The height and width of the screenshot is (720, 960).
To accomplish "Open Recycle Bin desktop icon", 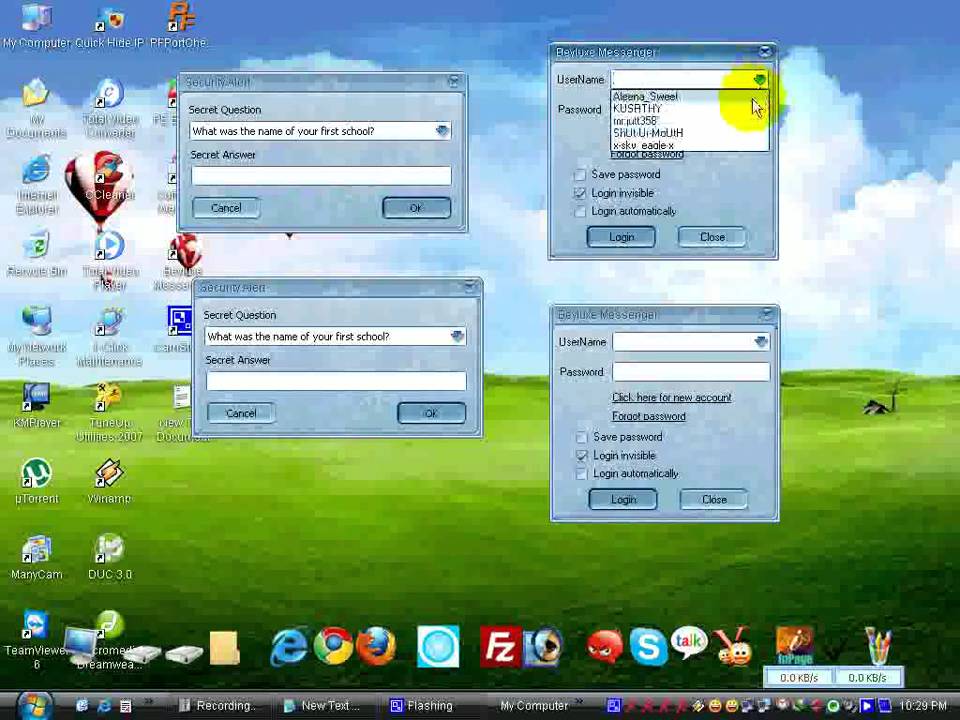I will coord(37,254).
